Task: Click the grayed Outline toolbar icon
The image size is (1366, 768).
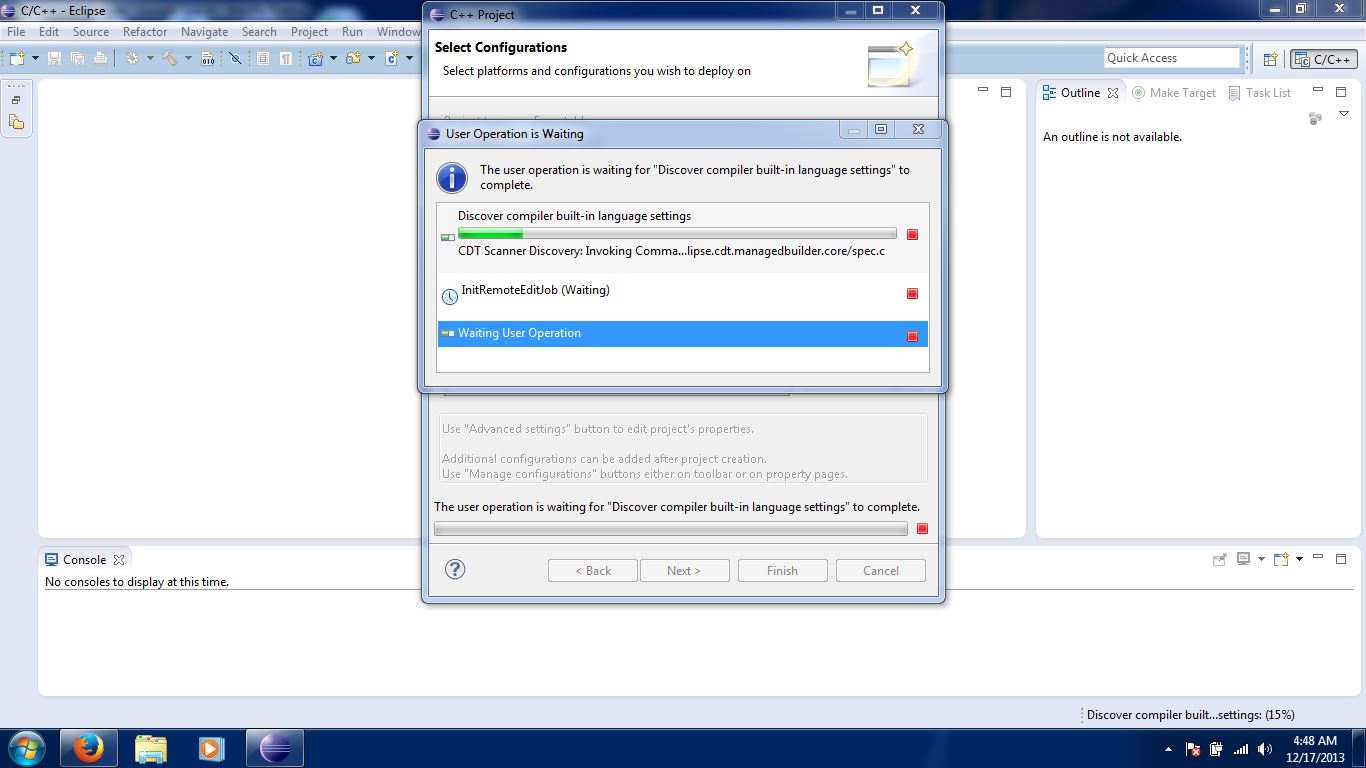Action: 1315,118
